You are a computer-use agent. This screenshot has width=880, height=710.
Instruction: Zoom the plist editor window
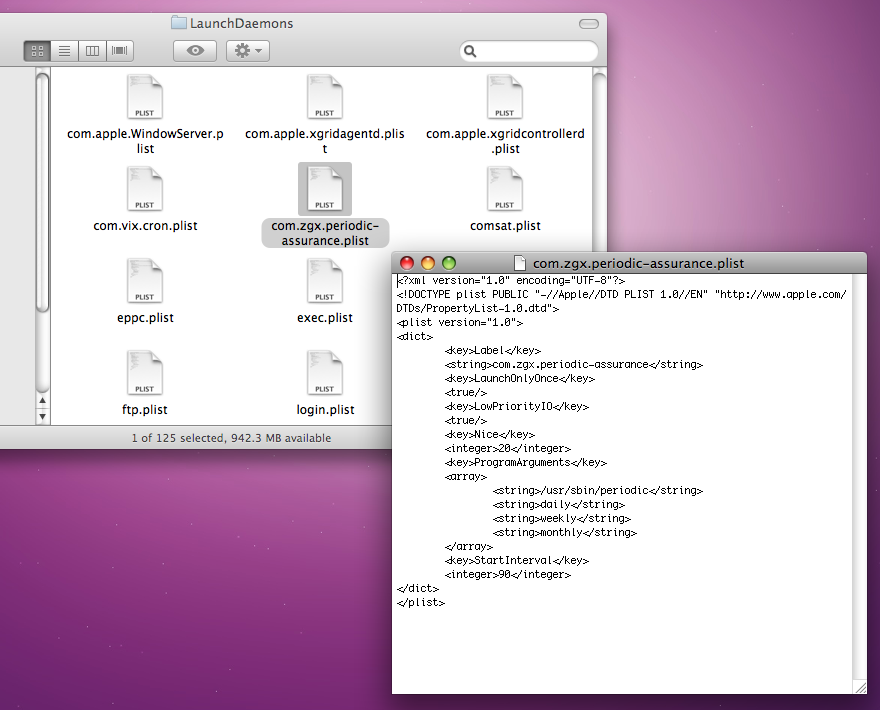[449, 263]
